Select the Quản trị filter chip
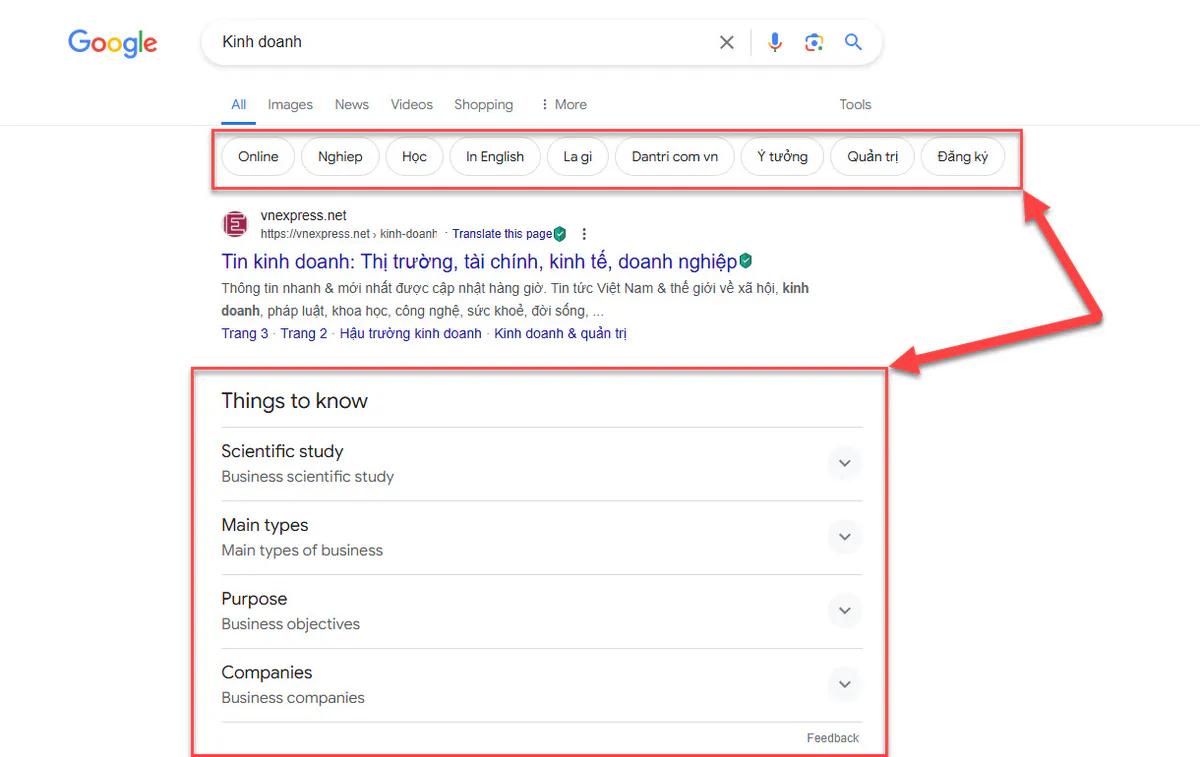The width and height of the screenshot is (1200, 757). [873, 156]
